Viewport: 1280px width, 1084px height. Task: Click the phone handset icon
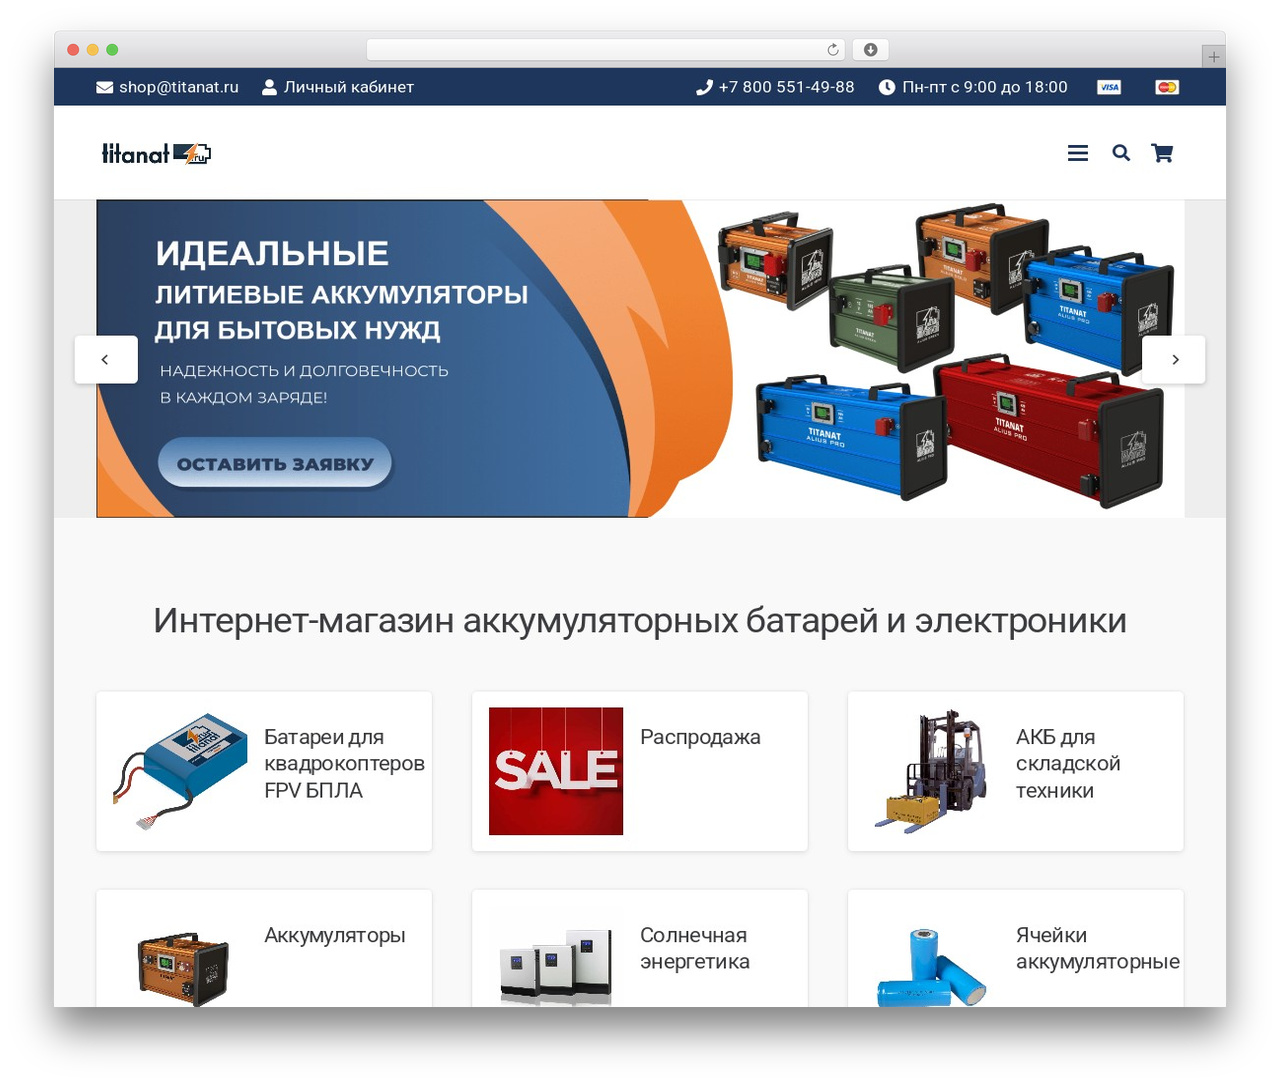(704, 87)
